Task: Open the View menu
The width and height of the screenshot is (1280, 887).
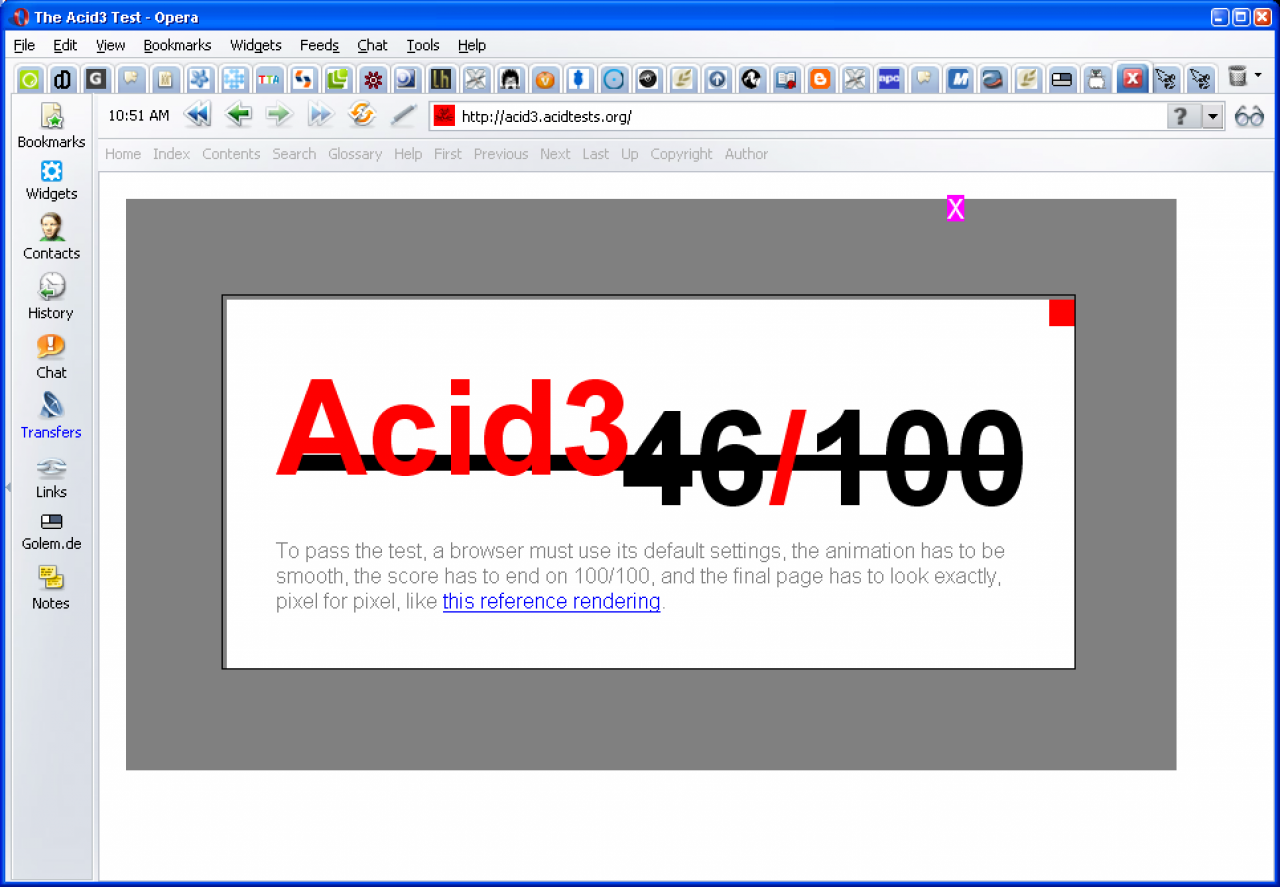Action: [110, 45]
